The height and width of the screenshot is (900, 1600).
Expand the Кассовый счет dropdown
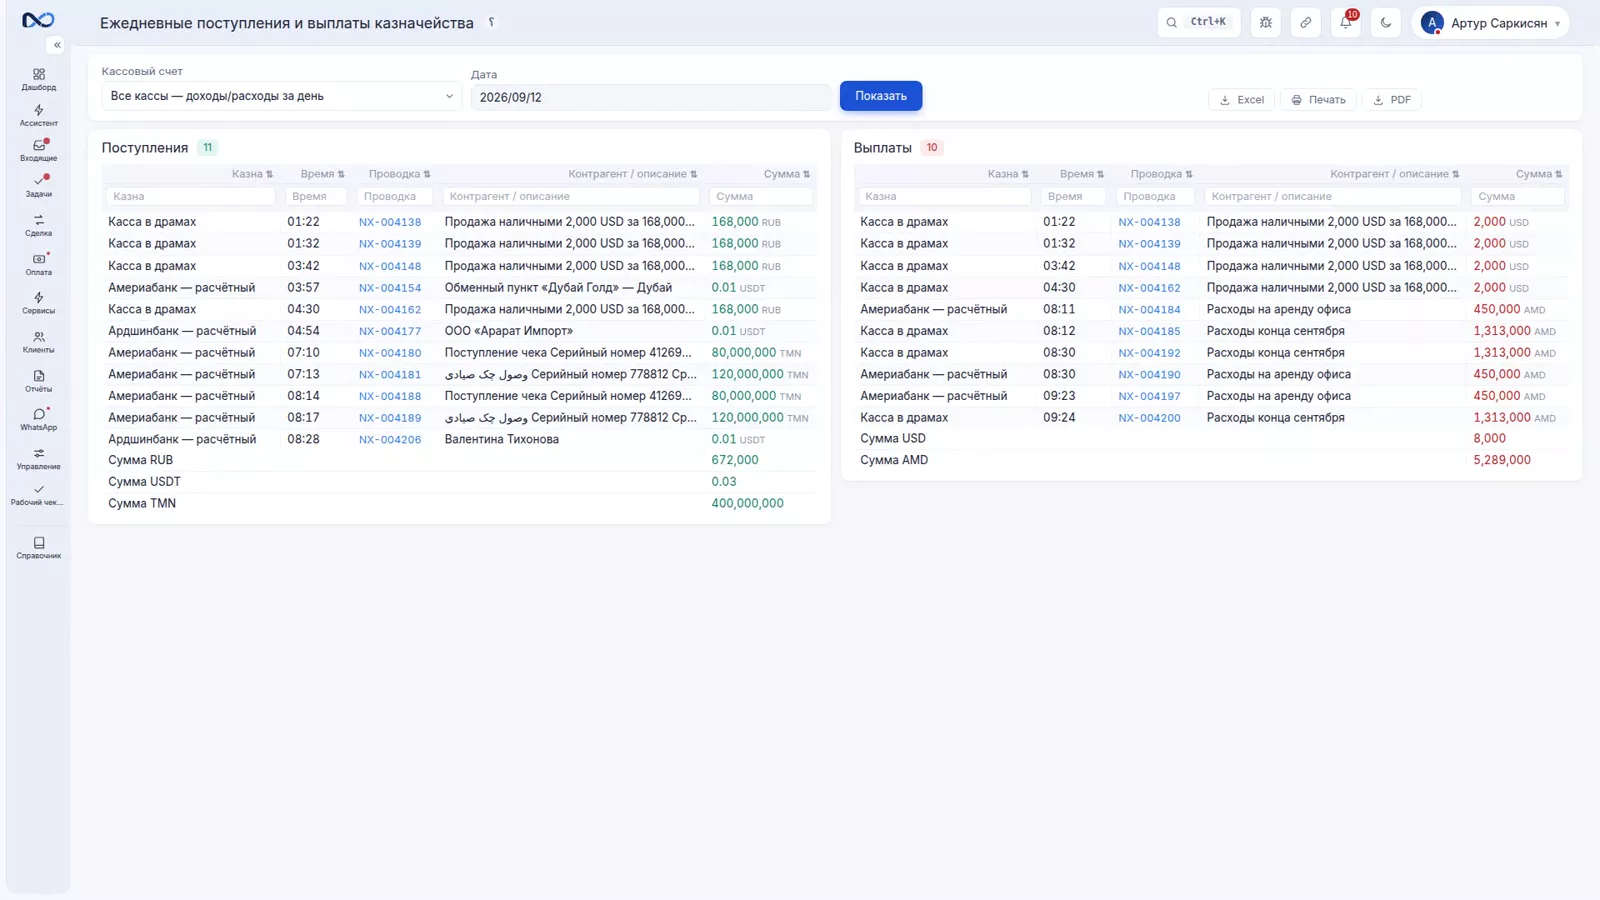[281, 96]
